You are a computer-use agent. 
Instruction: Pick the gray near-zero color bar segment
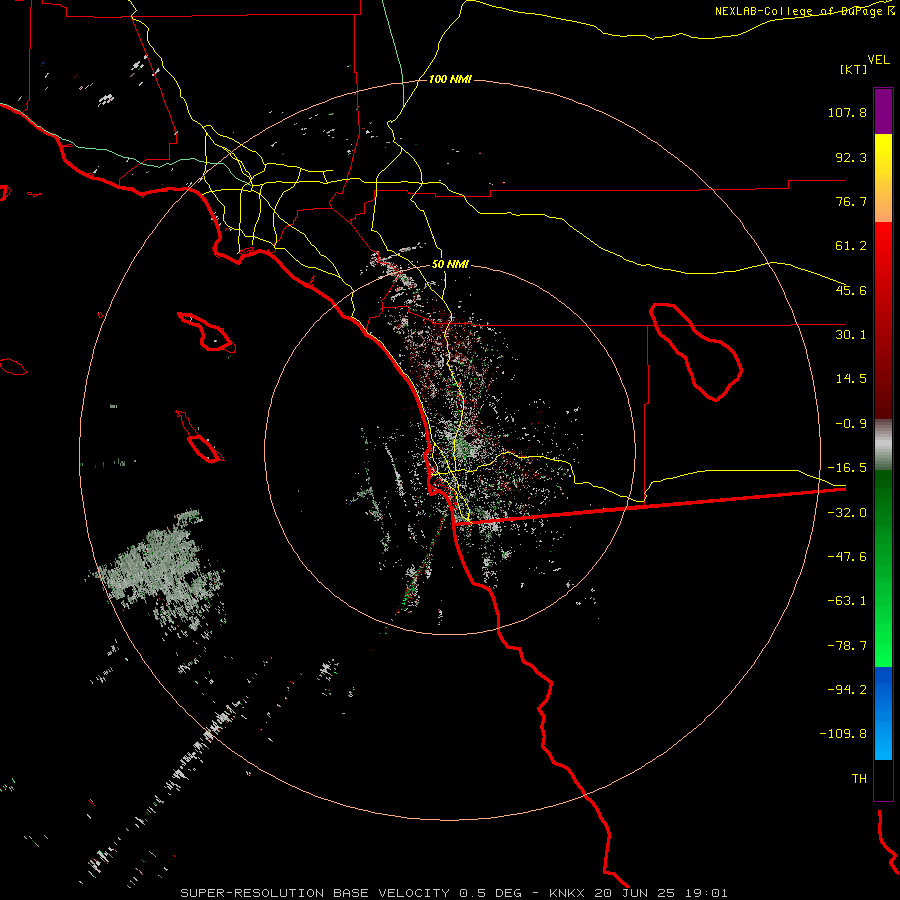click(x=883, y=445)
